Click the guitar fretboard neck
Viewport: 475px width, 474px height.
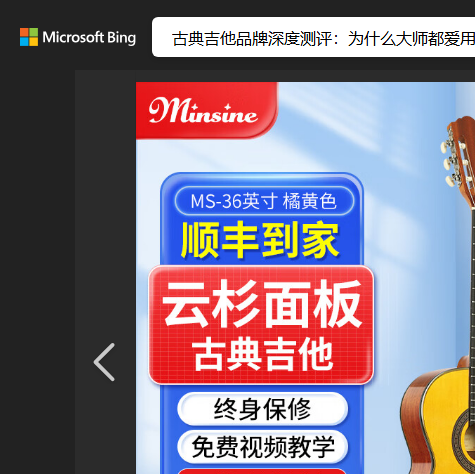473,283
